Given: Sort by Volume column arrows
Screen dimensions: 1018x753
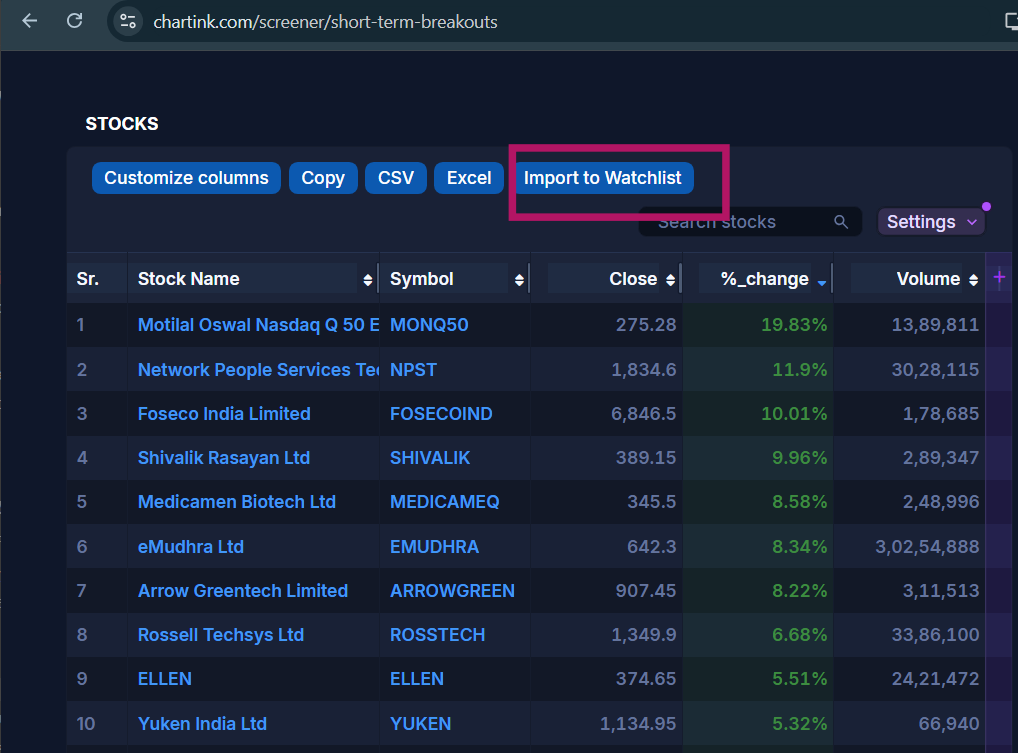Looking at the screenshot, I should (973, 280).
